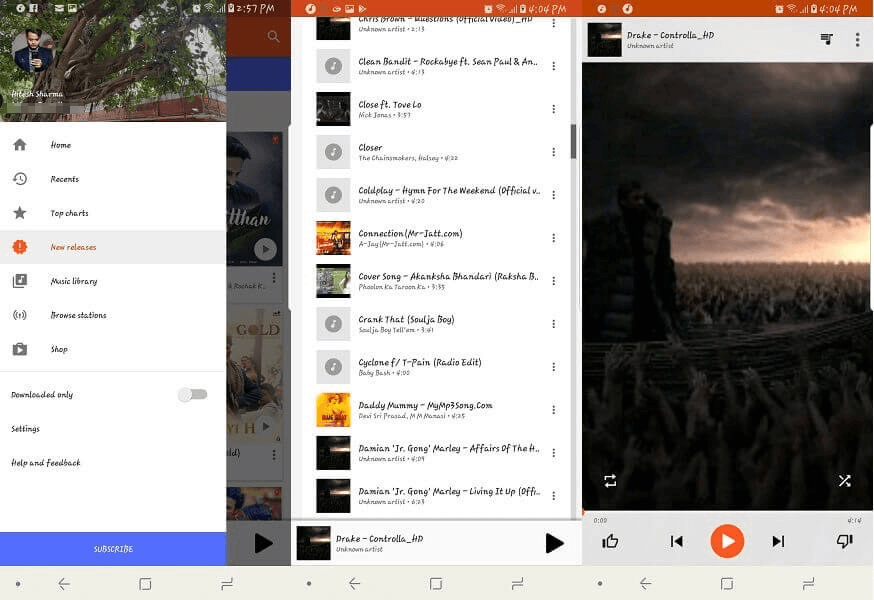
Task: Open Top charts from the sidebar
Action: click(x=70, y=213)
